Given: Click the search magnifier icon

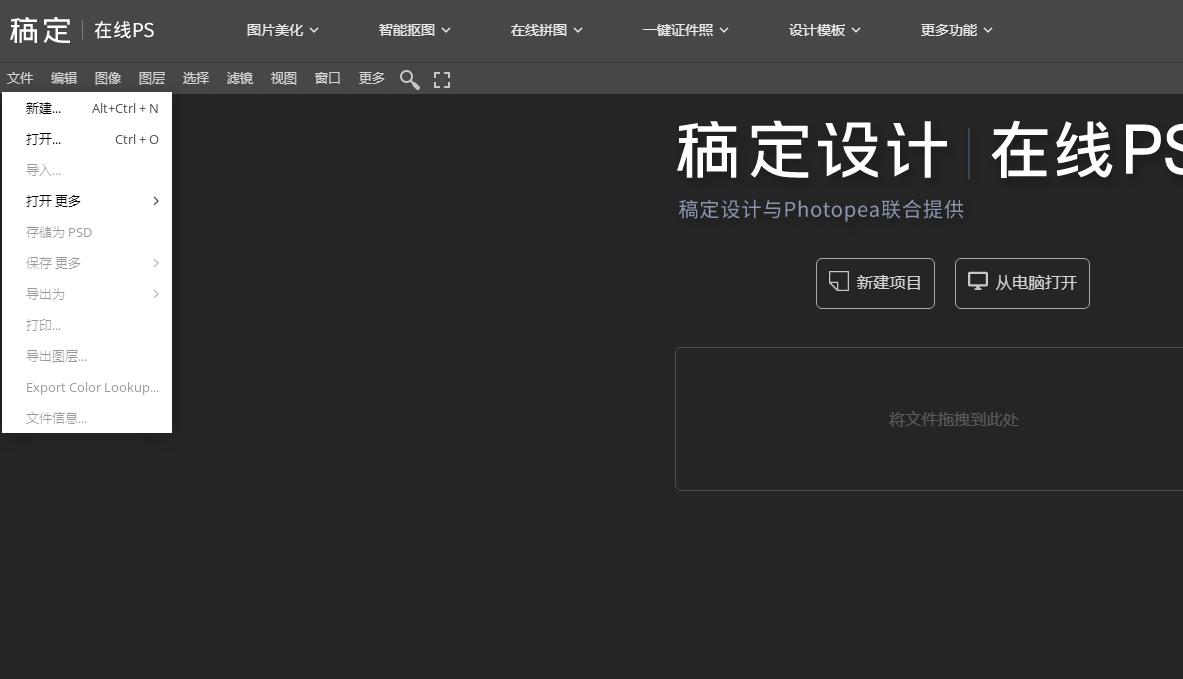Looking at the screenshot, I should (x=409, y=79).
